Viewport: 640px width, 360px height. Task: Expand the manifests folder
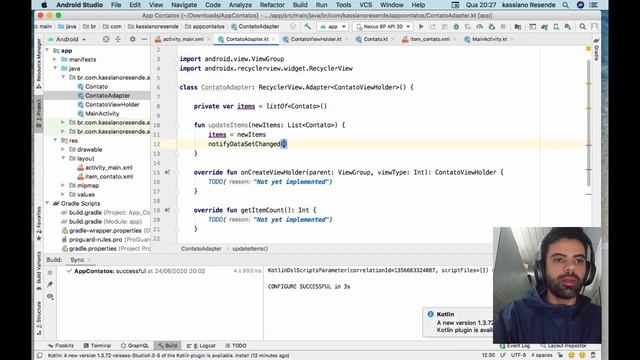55,60
